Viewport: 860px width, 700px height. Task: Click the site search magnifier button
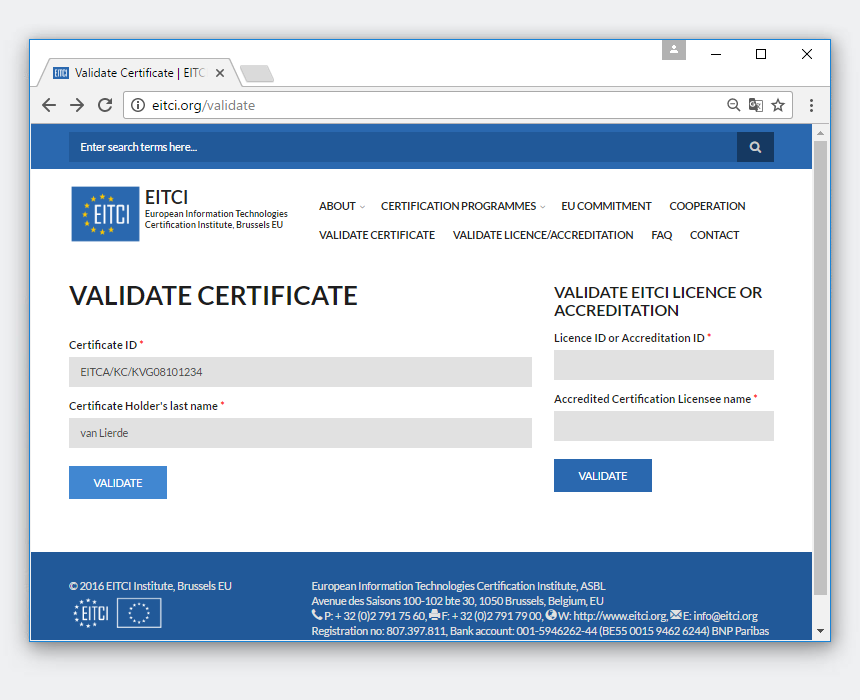coord(755,147)
